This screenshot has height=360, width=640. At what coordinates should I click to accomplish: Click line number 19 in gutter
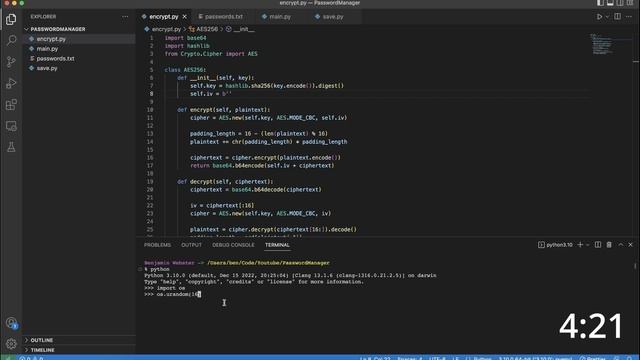click(x=150, y=182)
